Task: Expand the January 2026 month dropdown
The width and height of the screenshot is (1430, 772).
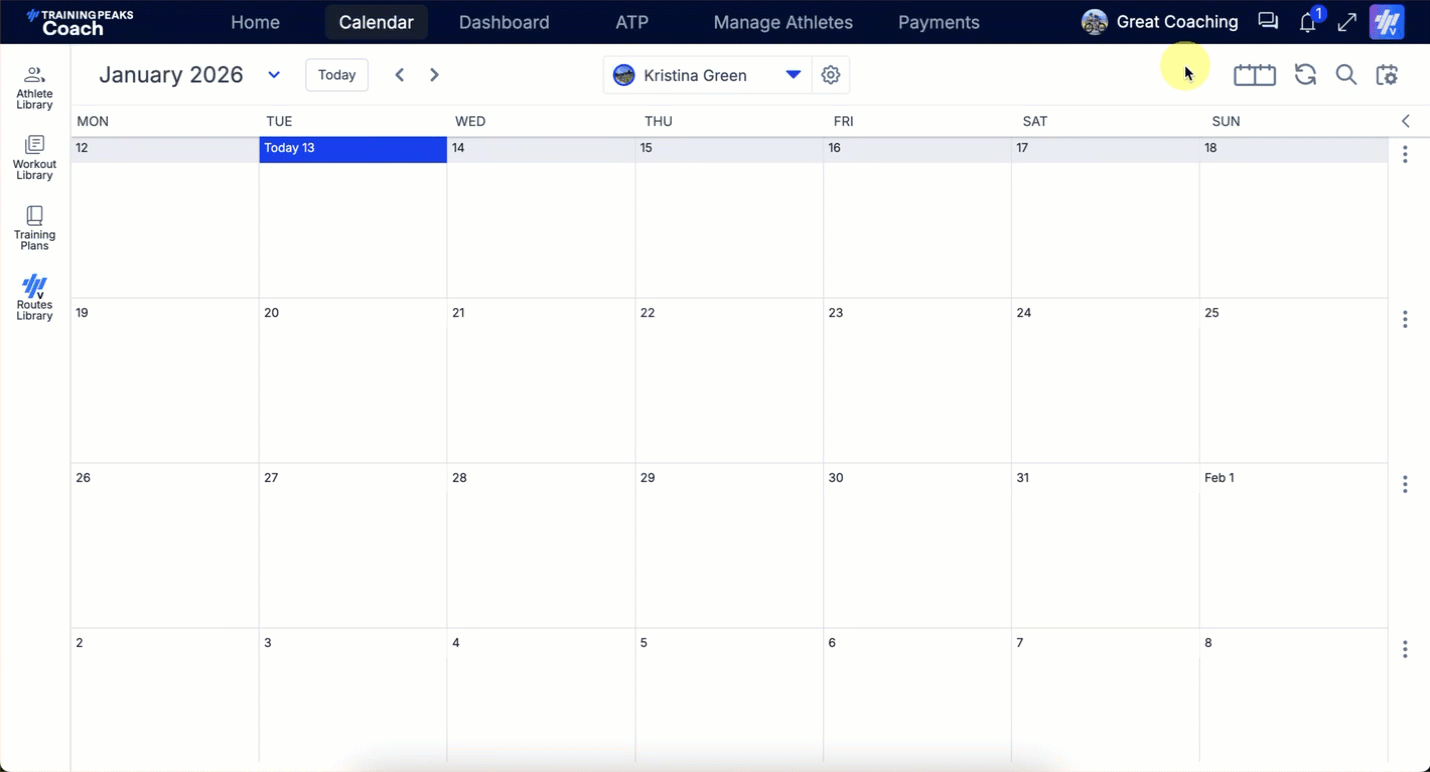Action: coord(274,75)
